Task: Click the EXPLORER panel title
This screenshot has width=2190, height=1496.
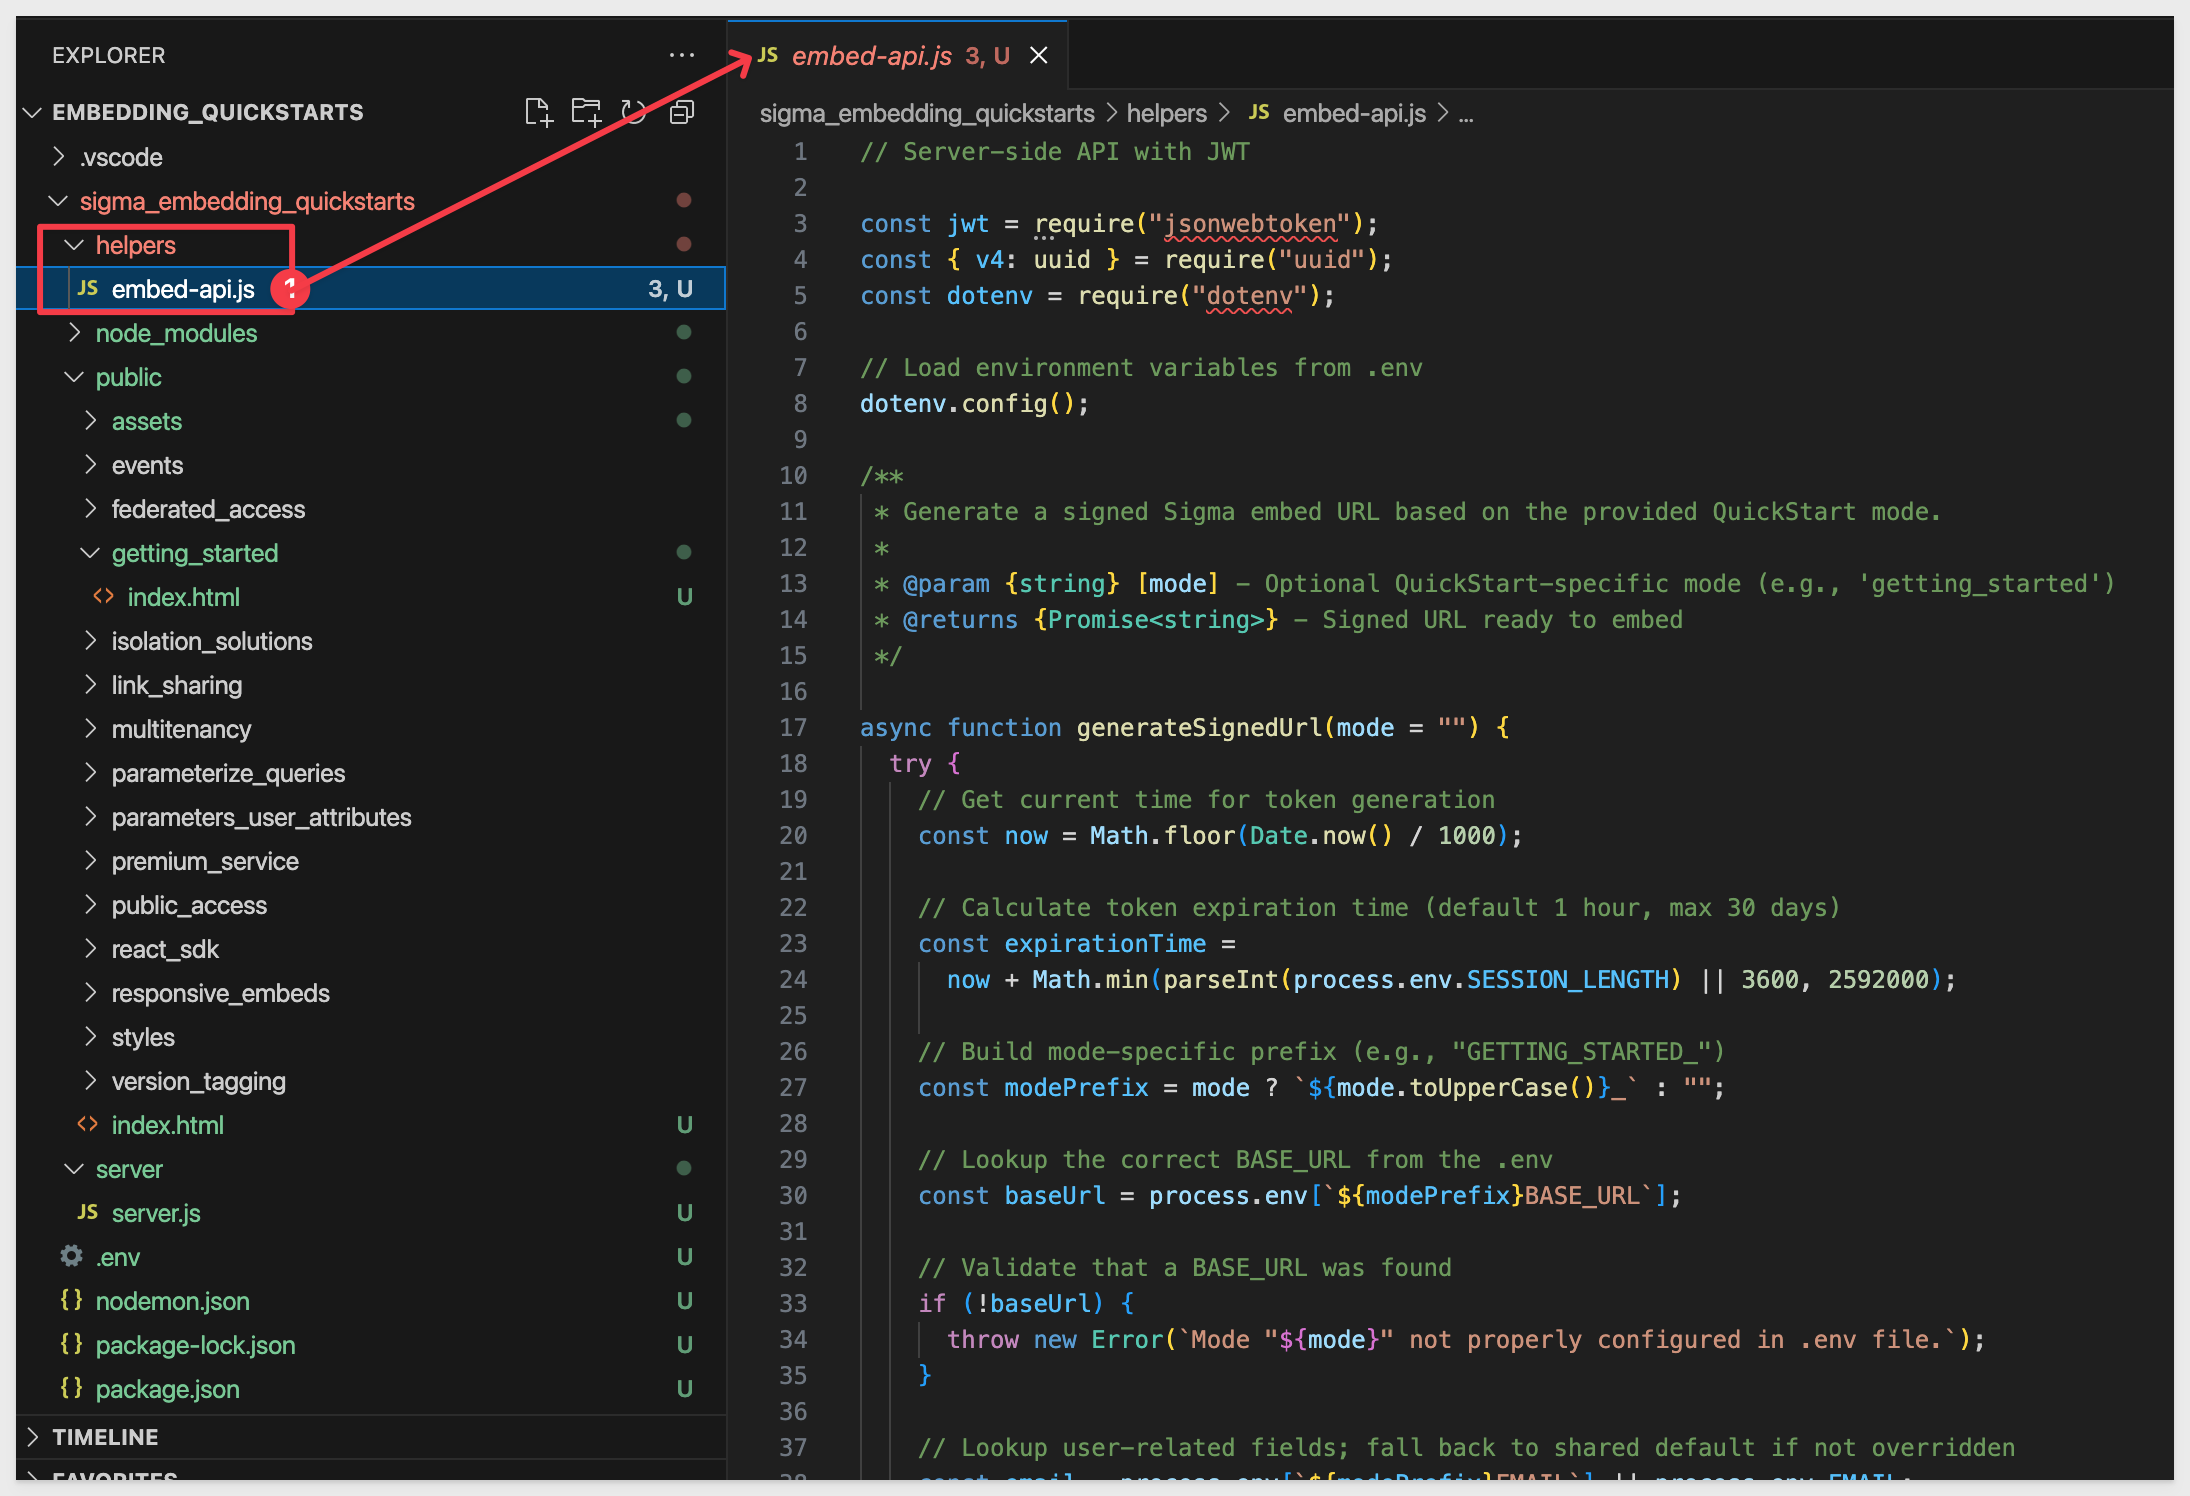Action: [x=109, y=55]
